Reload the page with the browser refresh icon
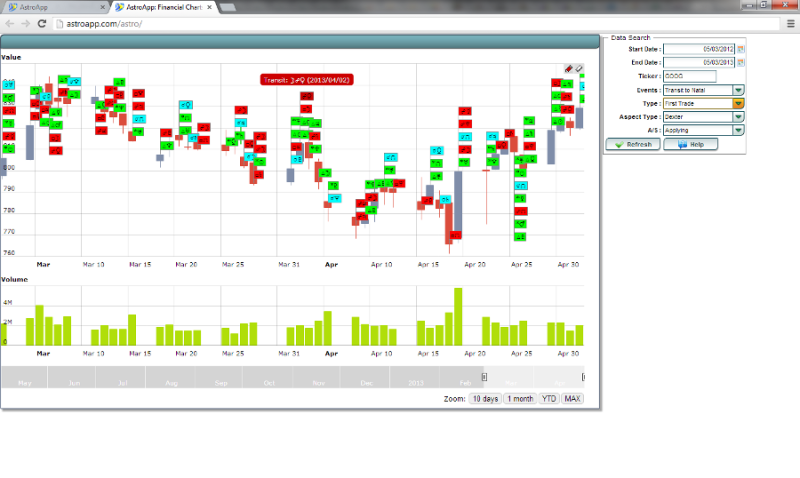 40,23
